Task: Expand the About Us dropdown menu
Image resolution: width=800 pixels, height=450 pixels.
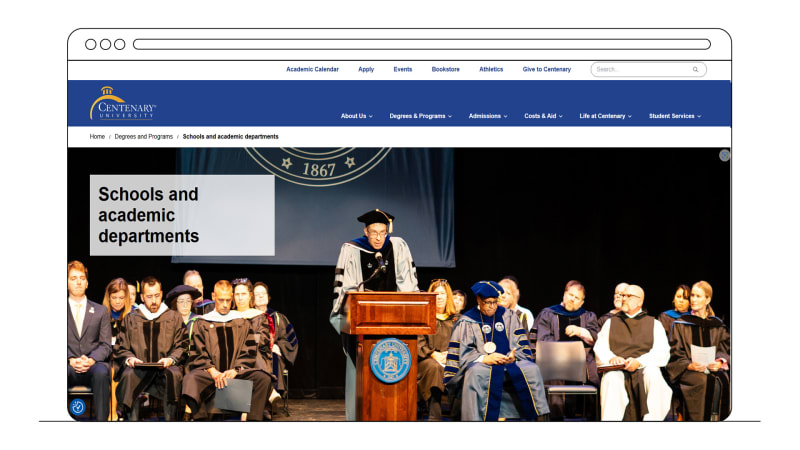Action: (x=356, y=116)
